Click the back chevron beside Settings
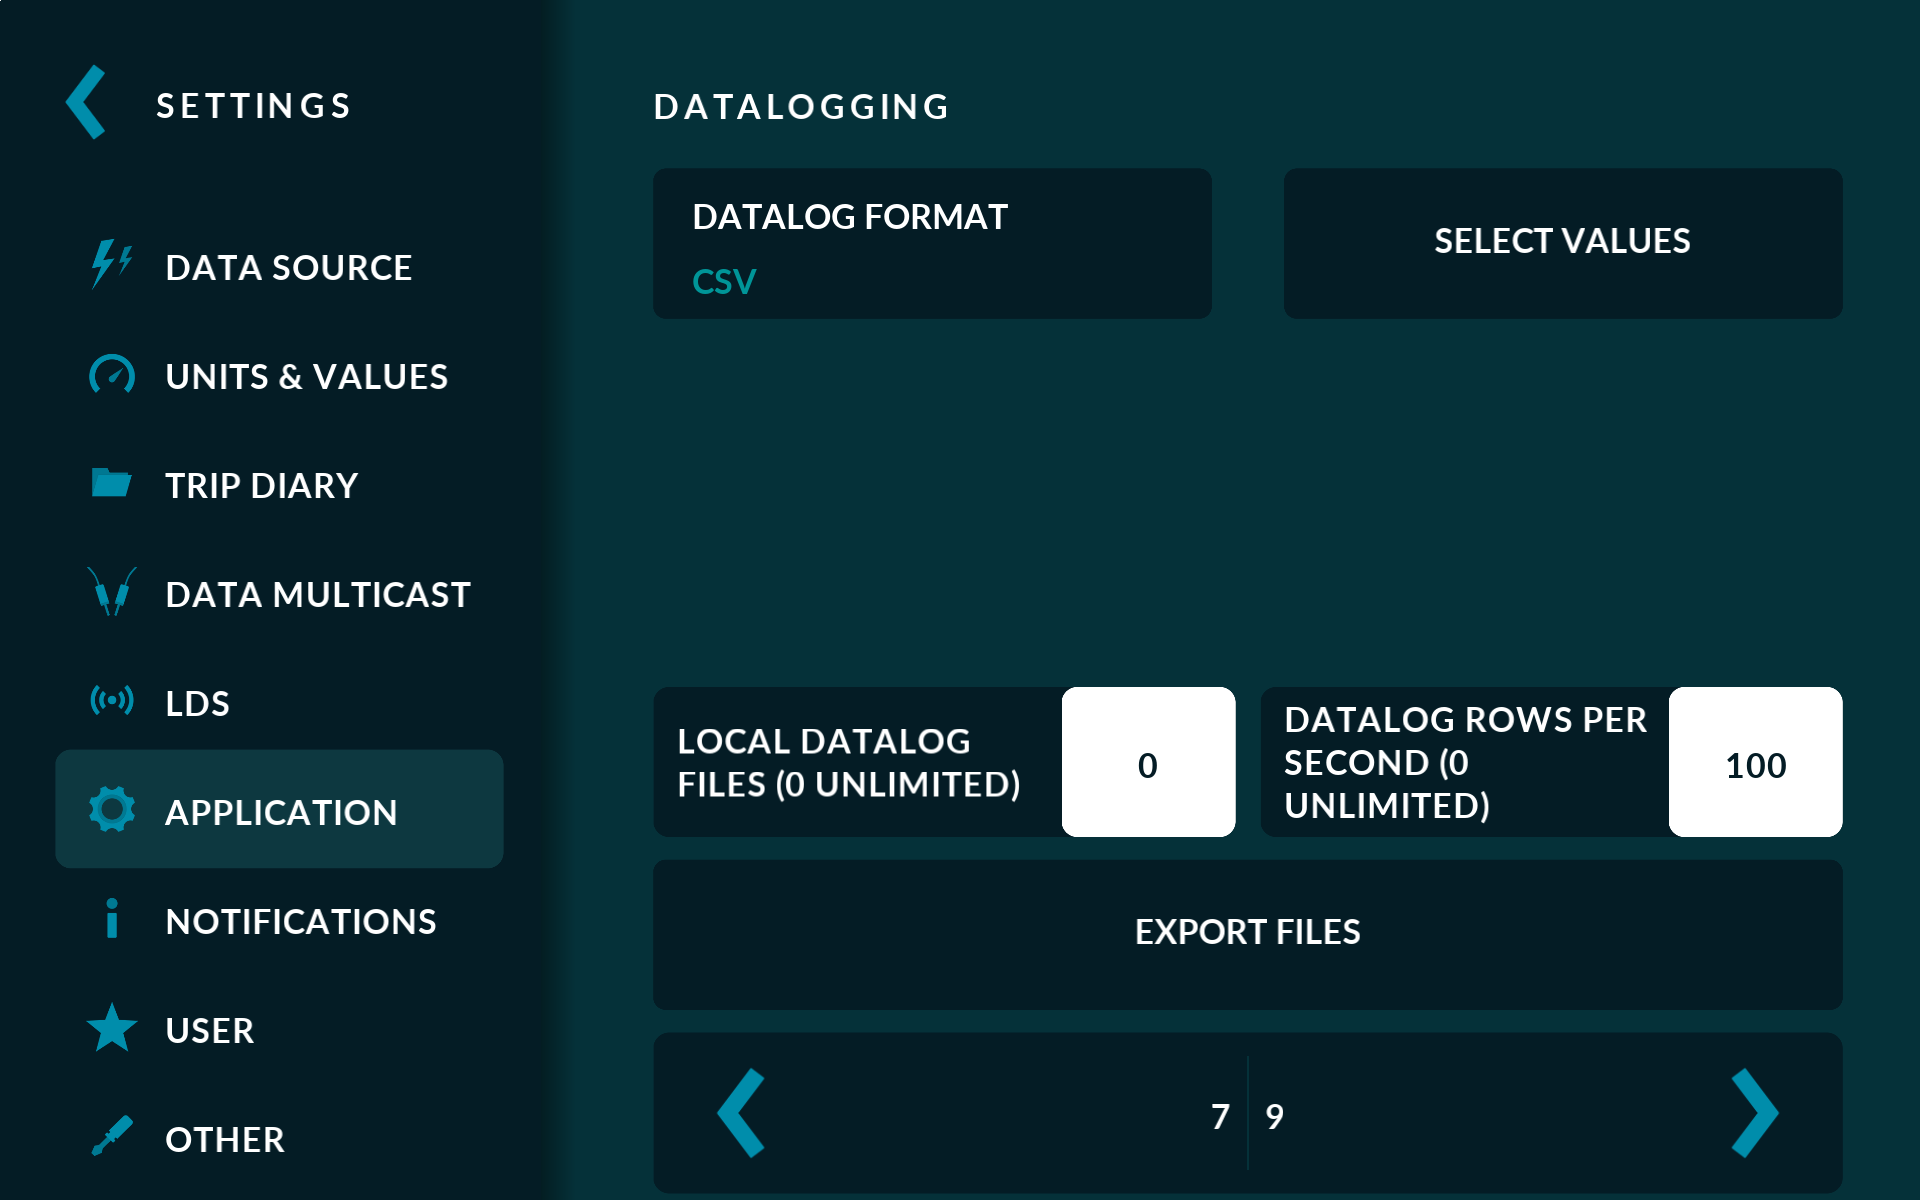1920x1200 pixels. pos(87,103)
